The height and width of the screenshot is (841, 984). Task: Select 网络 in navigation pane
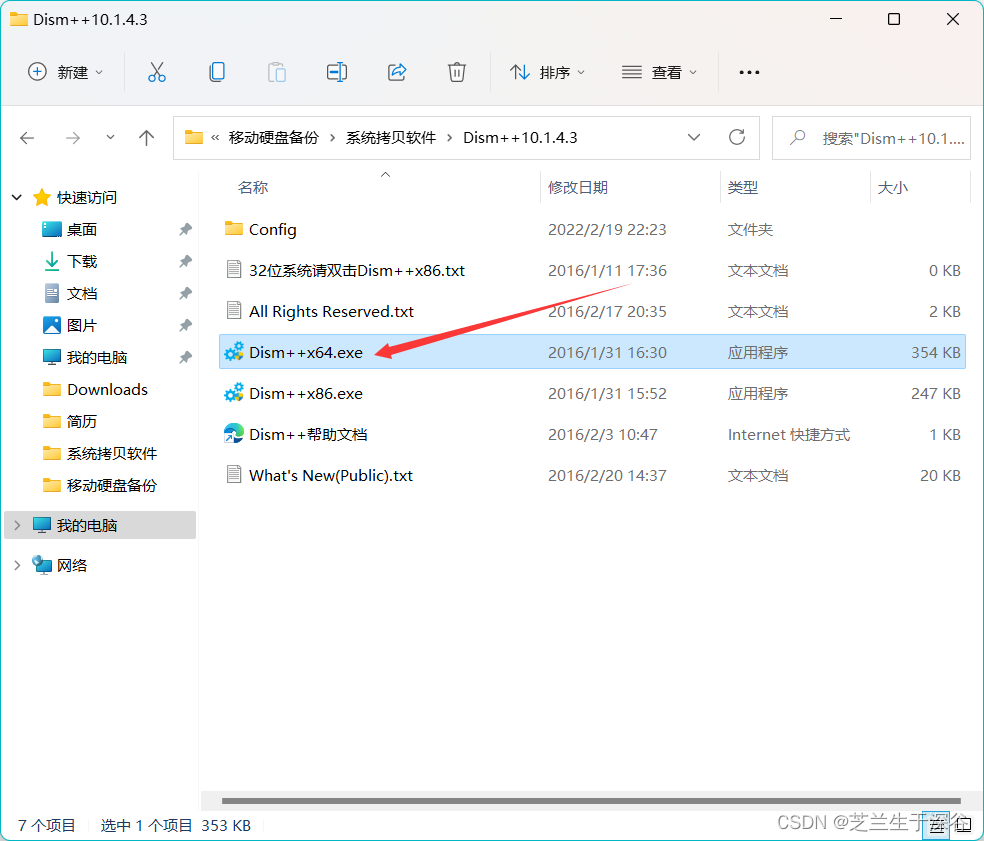(72, 565)
